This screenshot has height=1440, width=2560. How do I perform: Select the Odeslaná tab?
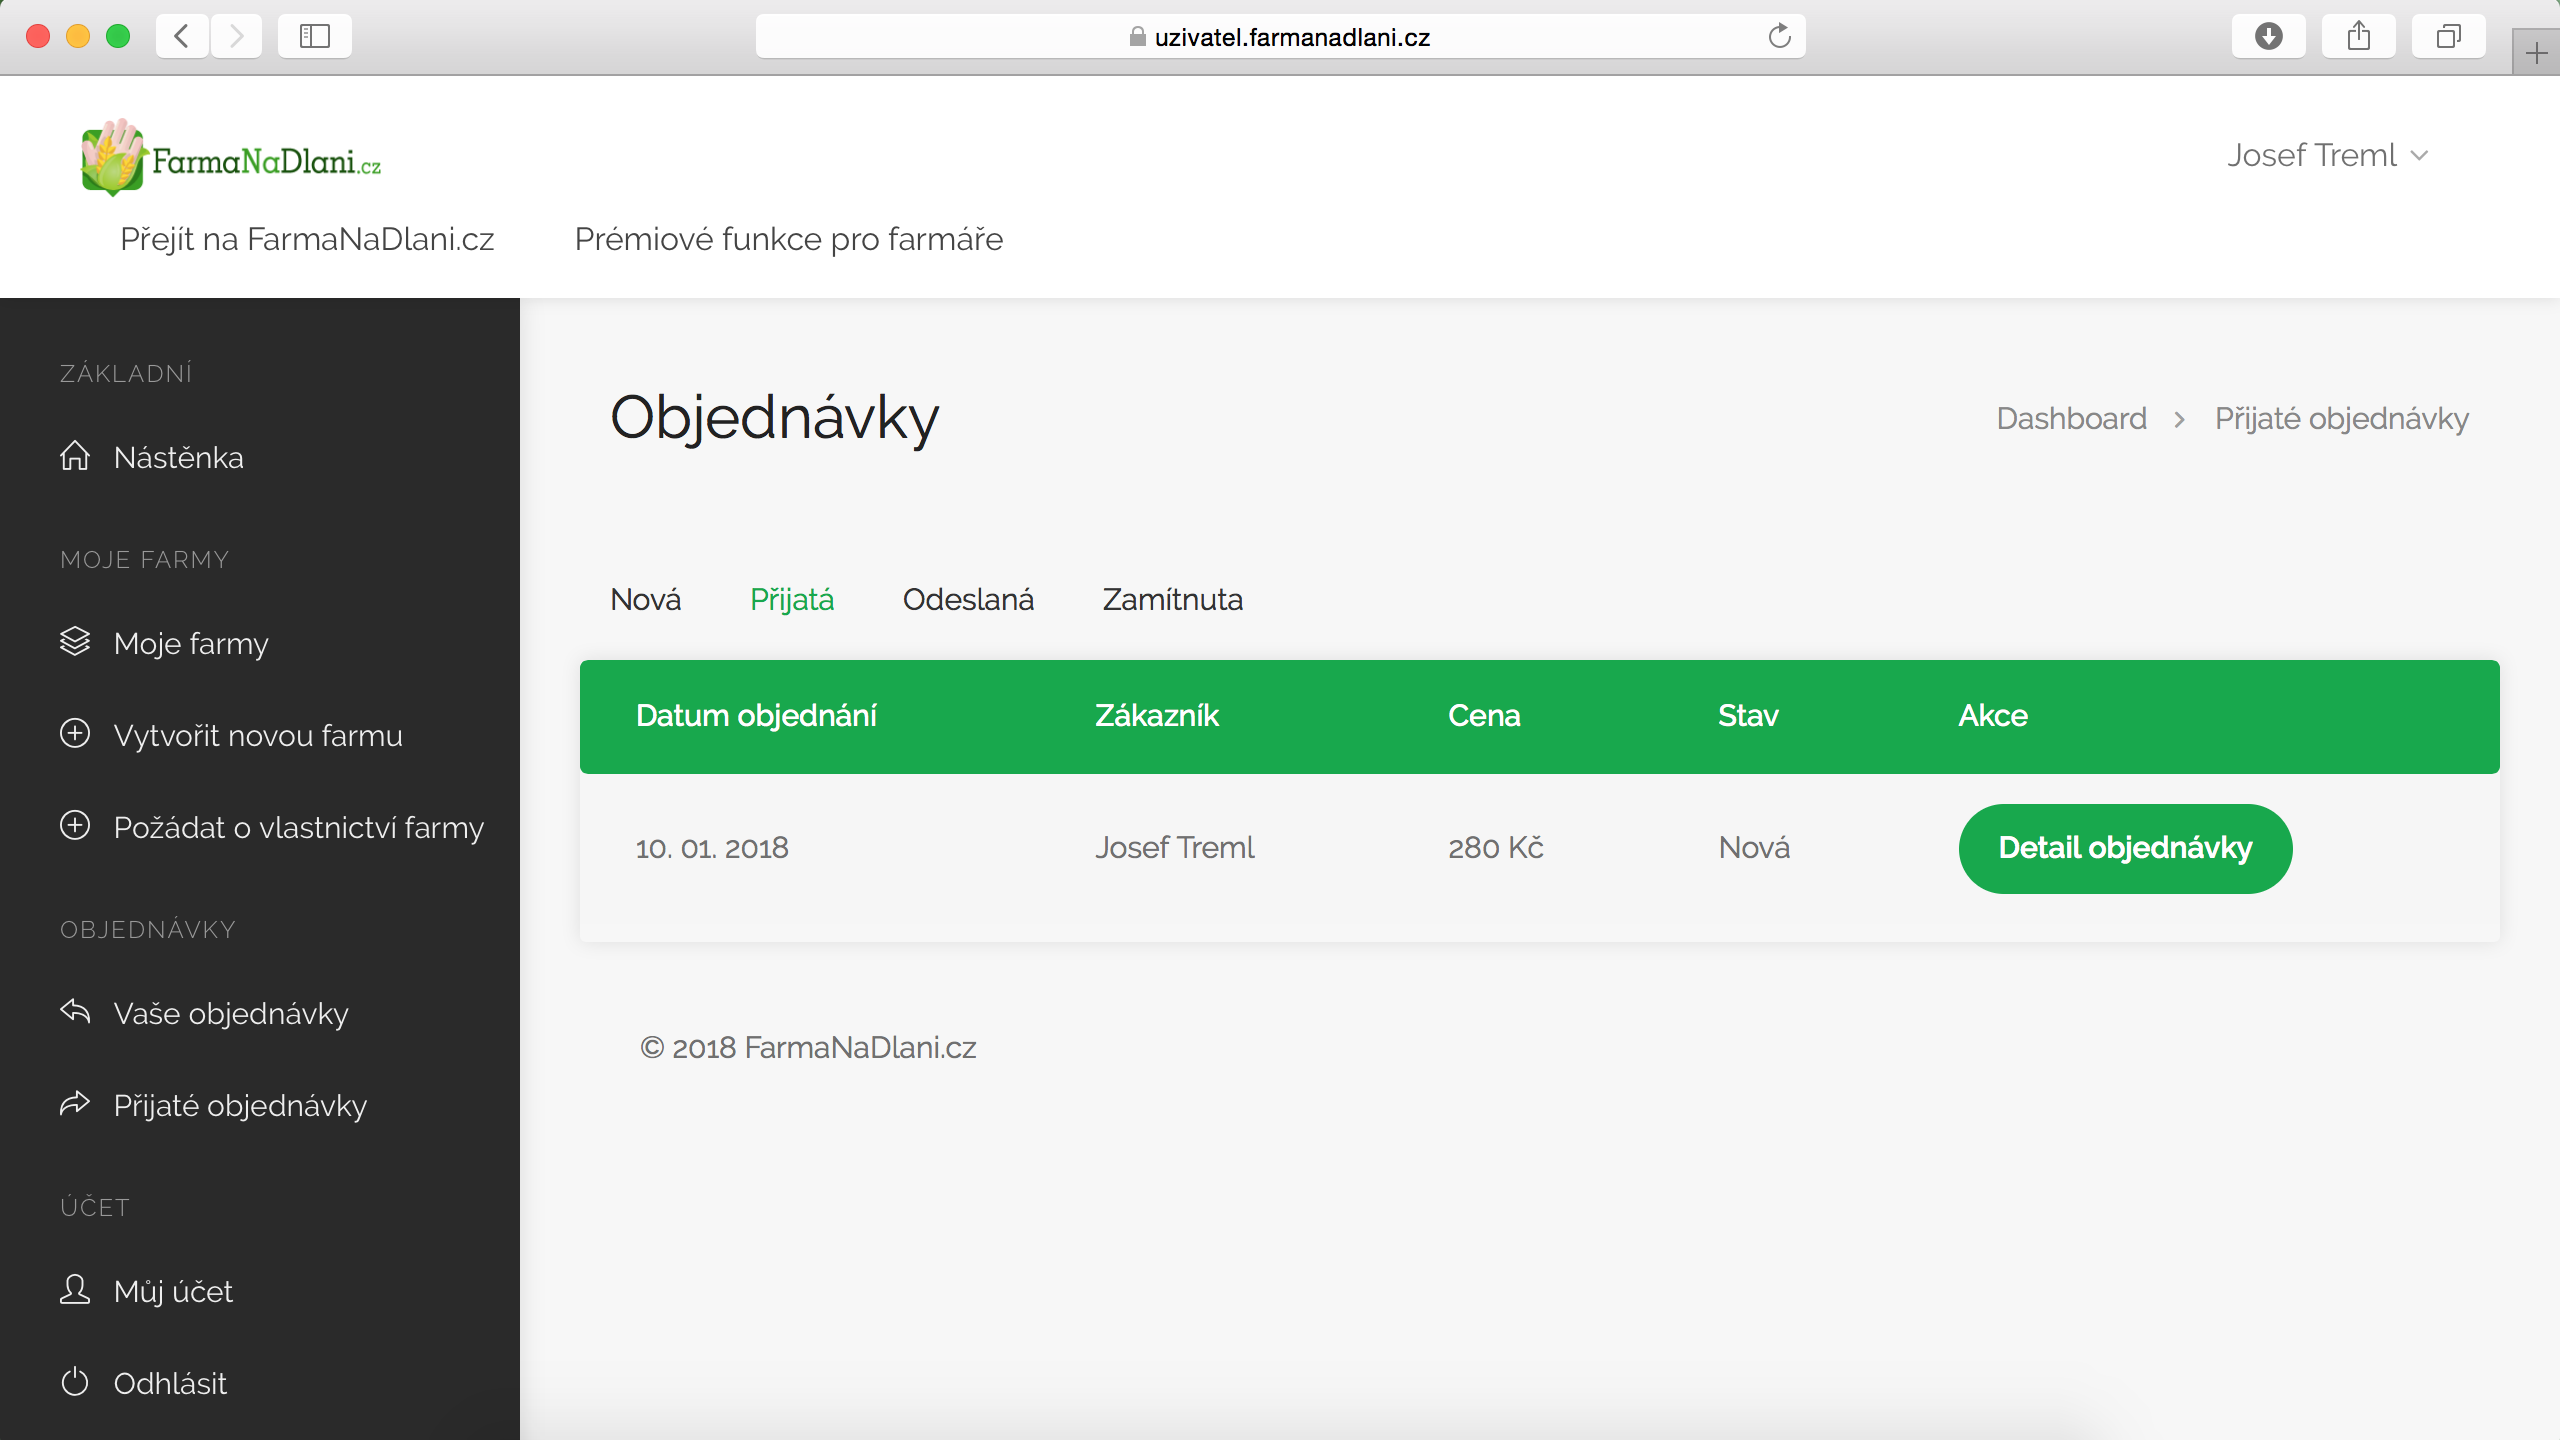(x=967, y=599)
